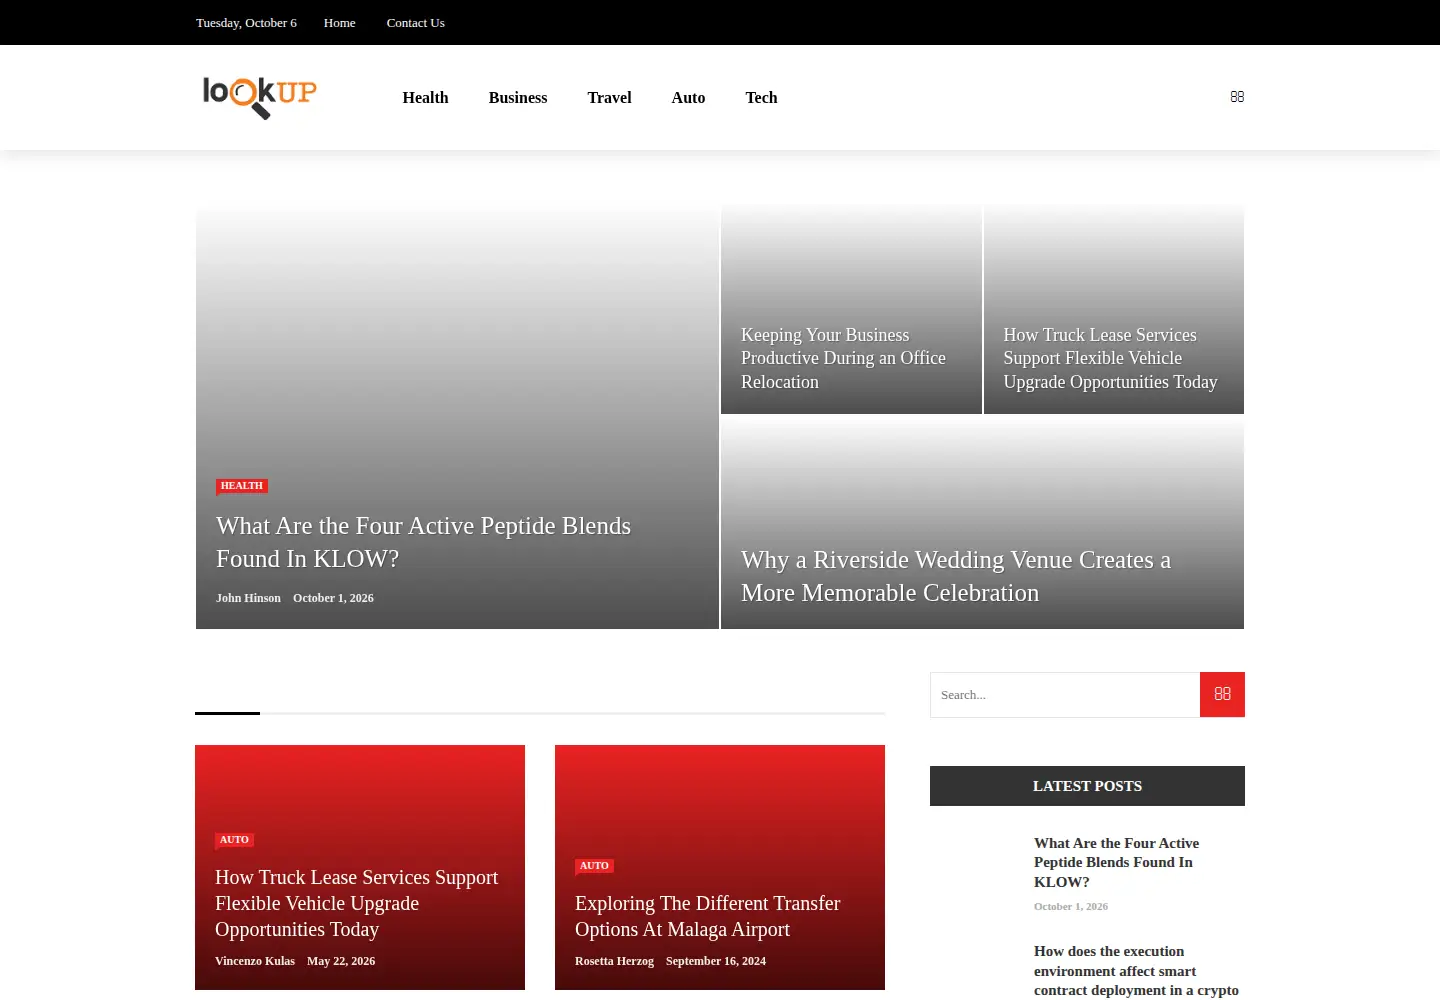Click sidebar 'October 1, 2026' date
This screenshot has height=1000, width=1440.
point(1071,907)
